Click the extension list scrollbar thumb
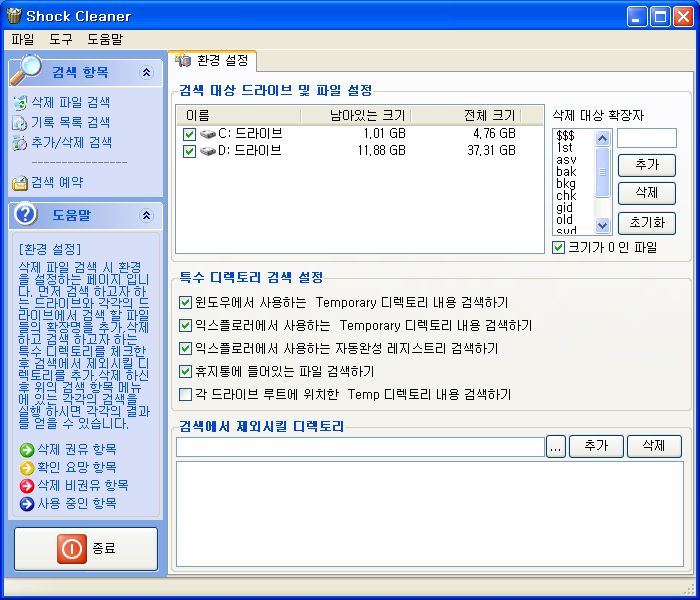This screenshot has width=700, height=600. coord(603,172)
